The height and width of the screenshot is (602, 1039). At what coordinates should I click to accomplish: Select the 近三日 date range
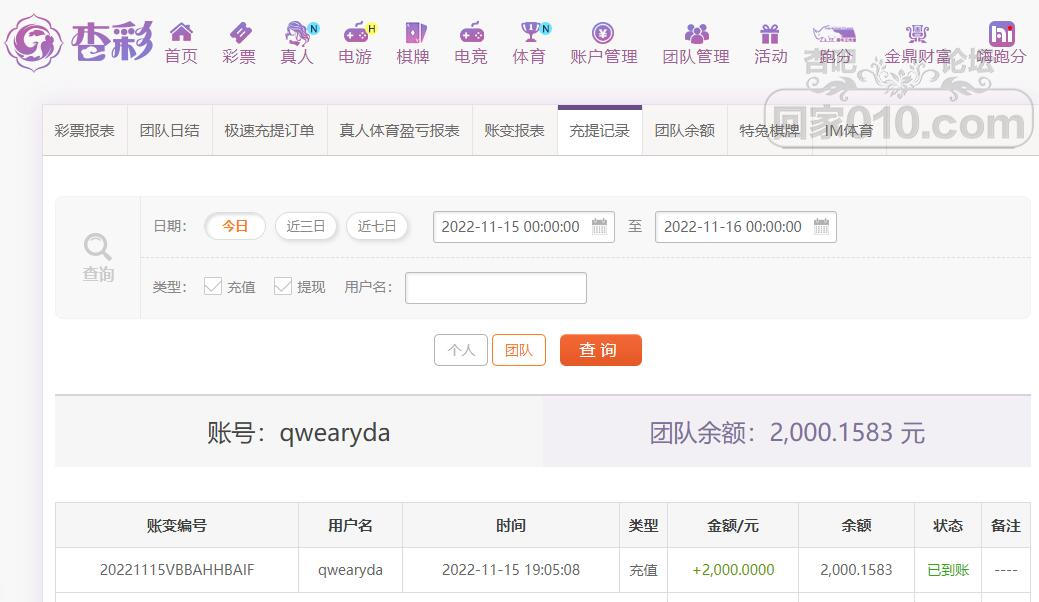[x=306, y=226]
